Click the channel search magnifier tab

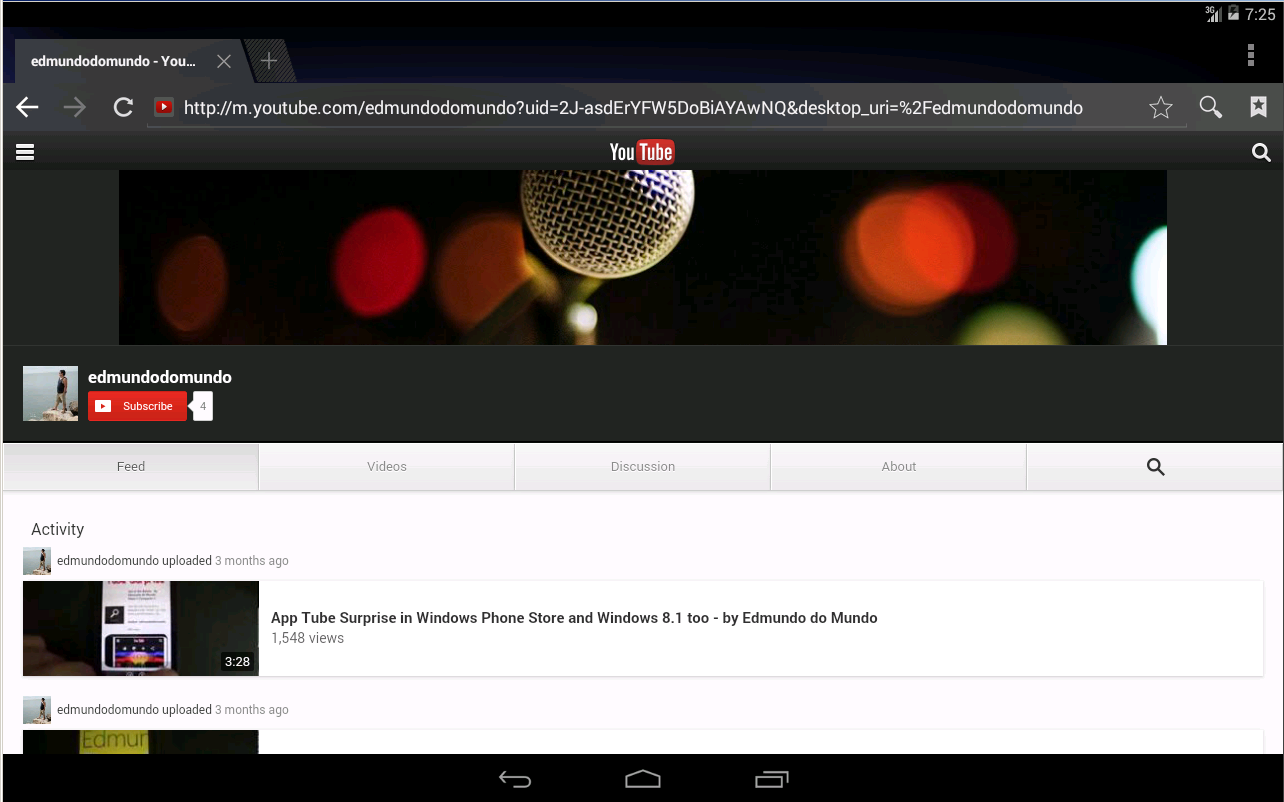[x=1155, y=466]
